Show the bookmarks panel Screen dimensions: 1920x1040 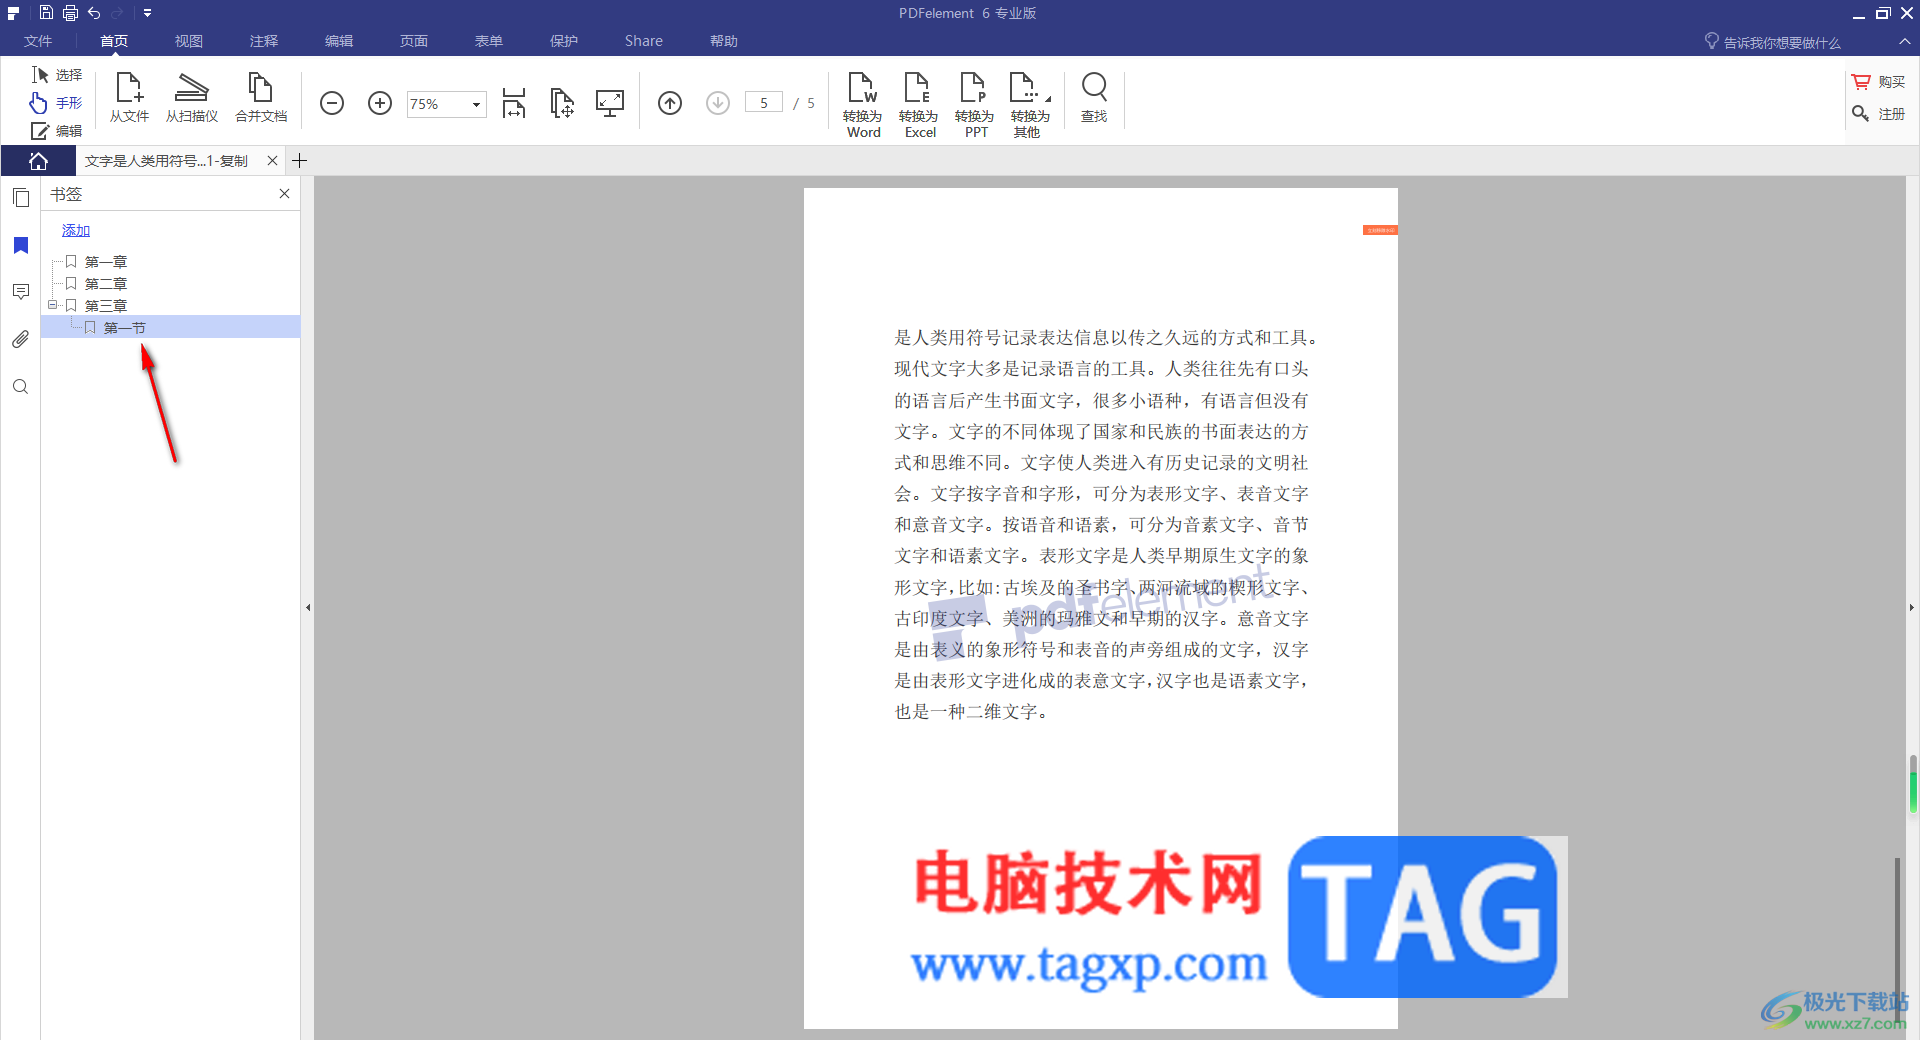(x=21, y=245)
